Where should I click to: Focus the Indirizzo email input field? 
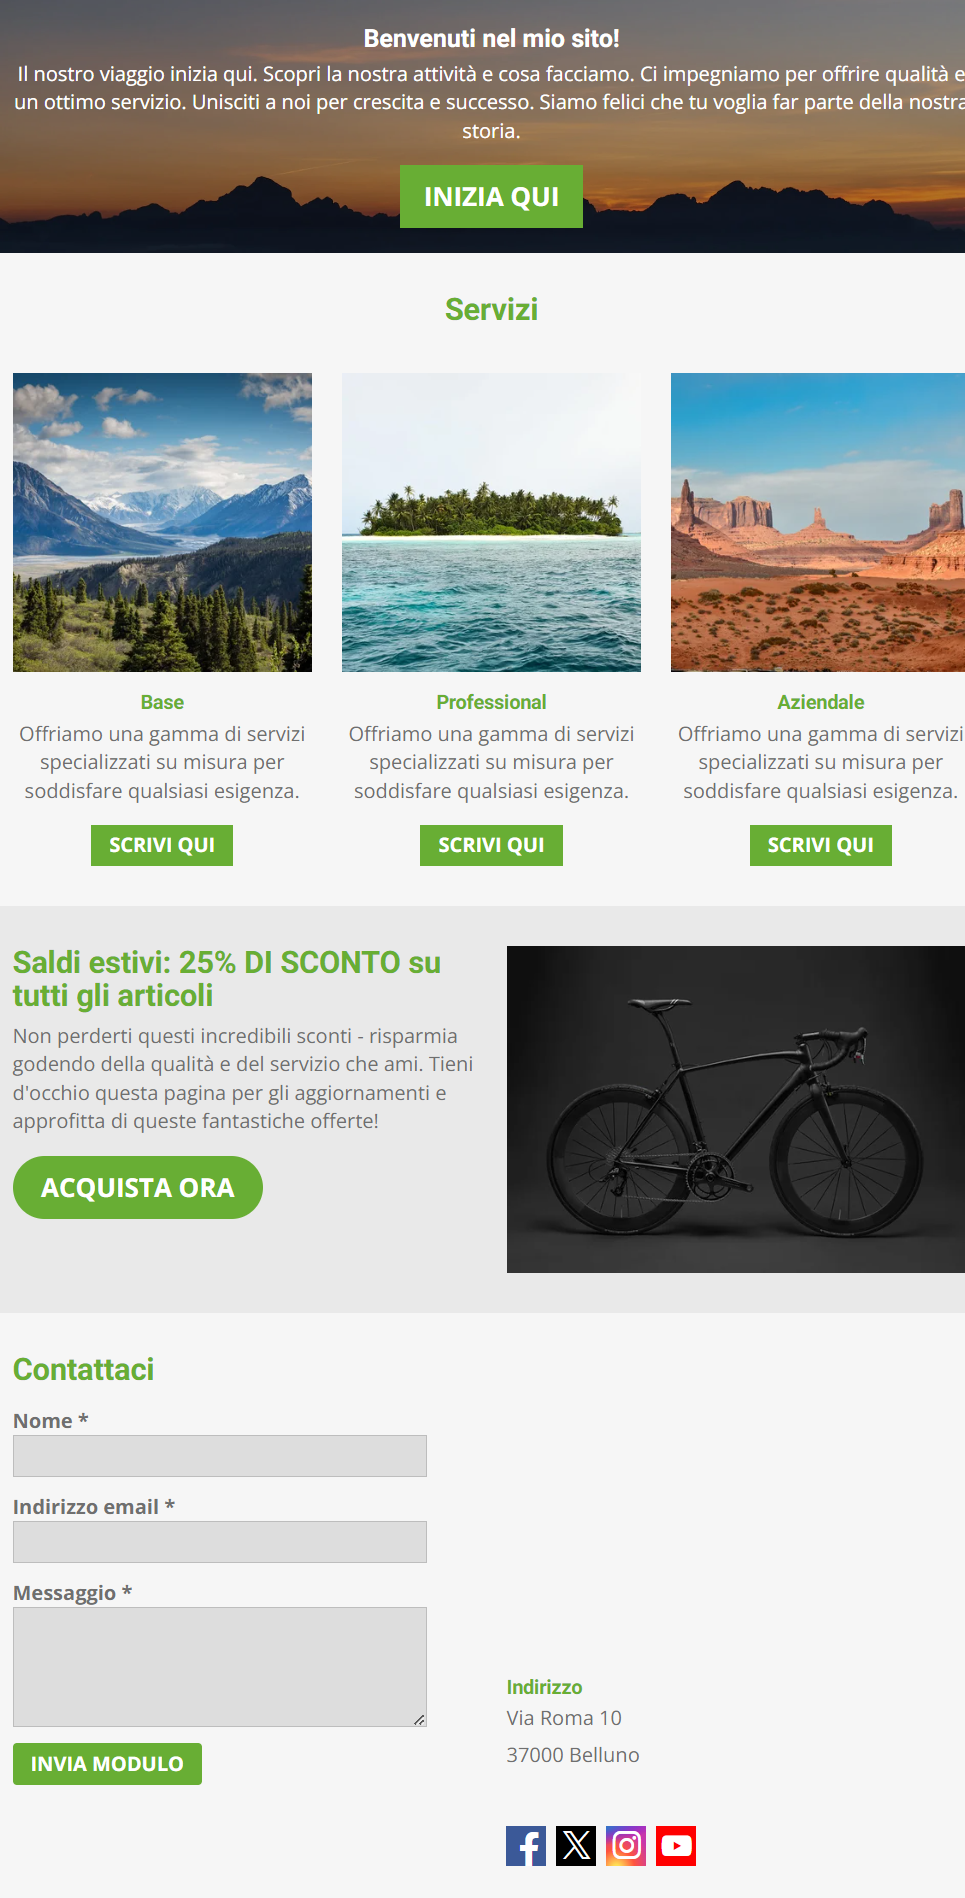coord(220,1542)
